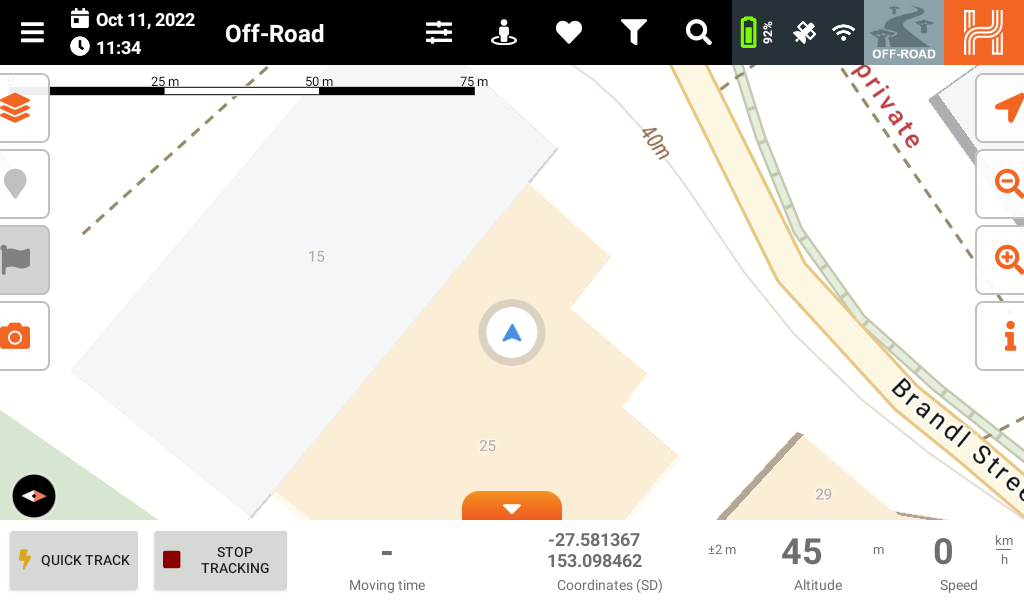The width and height of the screenshot is (1024, 600).
Task: Open the sliders settings icon
Action: (x=439, y=32)
